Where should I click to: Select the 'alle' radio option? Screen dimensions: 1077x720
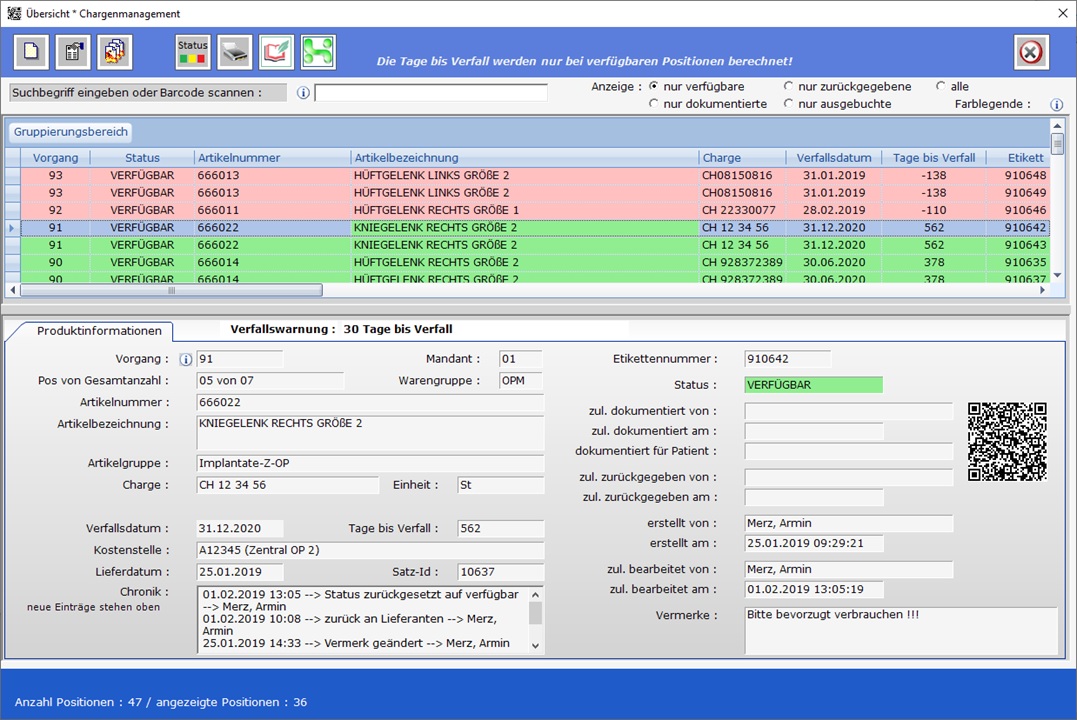coord(940,87)
